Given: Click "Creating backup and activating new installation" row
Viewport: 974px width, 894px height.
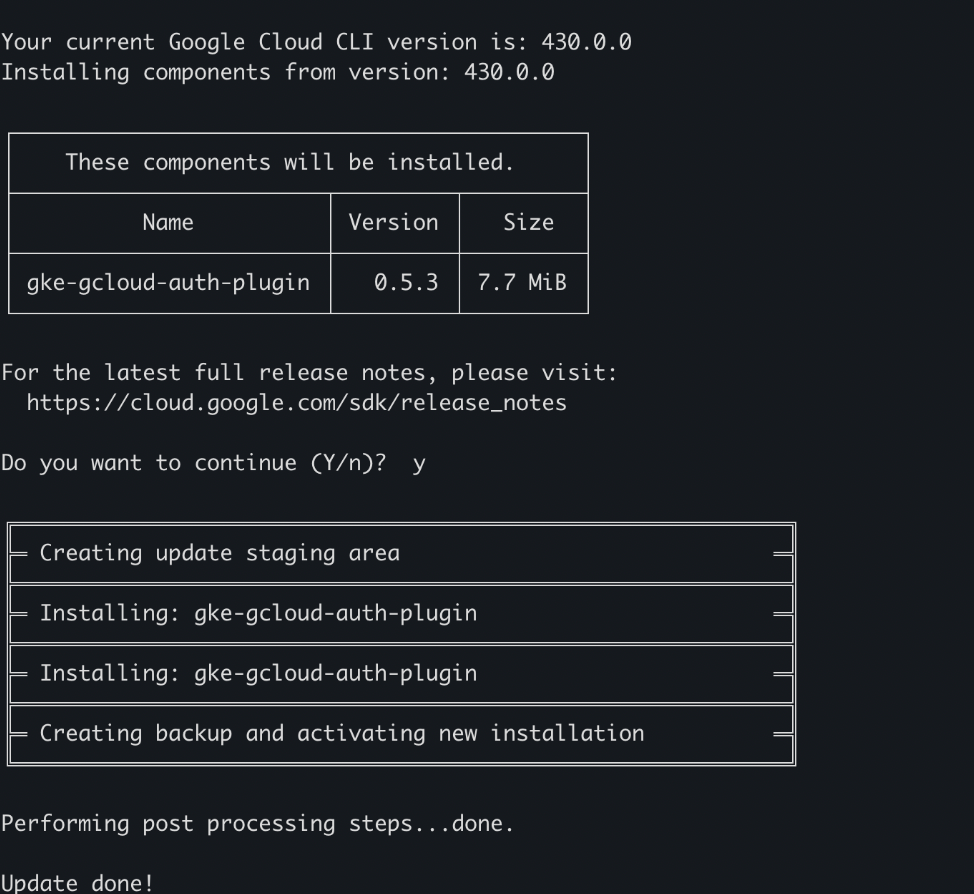Looking at the screenshot, I should (341, 733).
